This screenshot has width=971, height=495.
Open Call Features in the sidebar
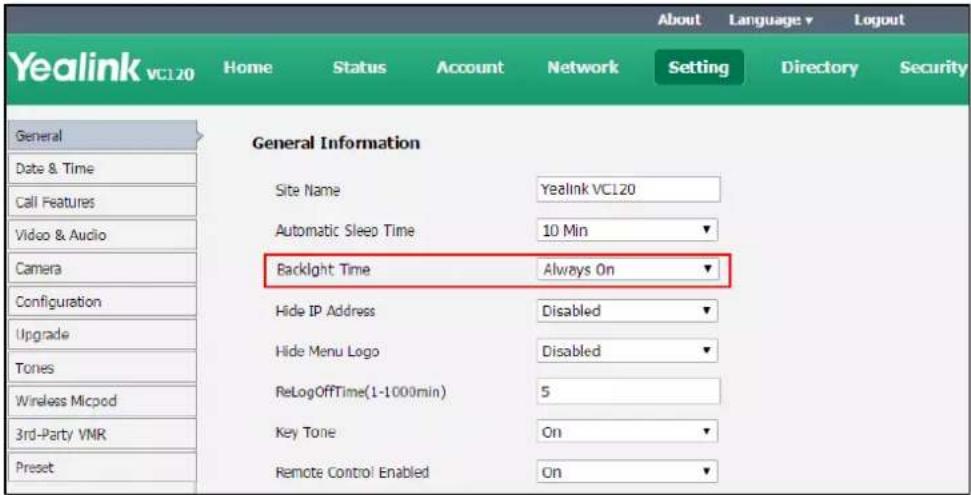102,202
